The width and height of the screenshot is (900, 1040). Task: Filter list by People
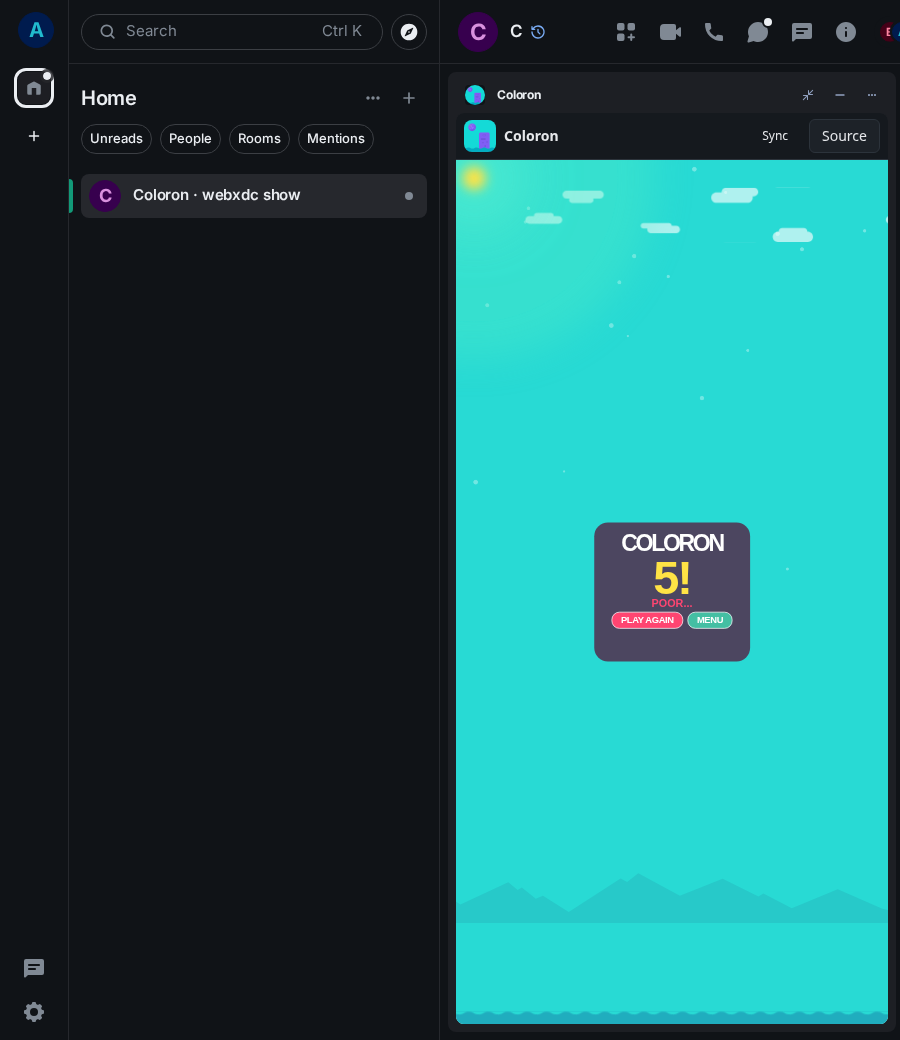click(x=190, y=139)
